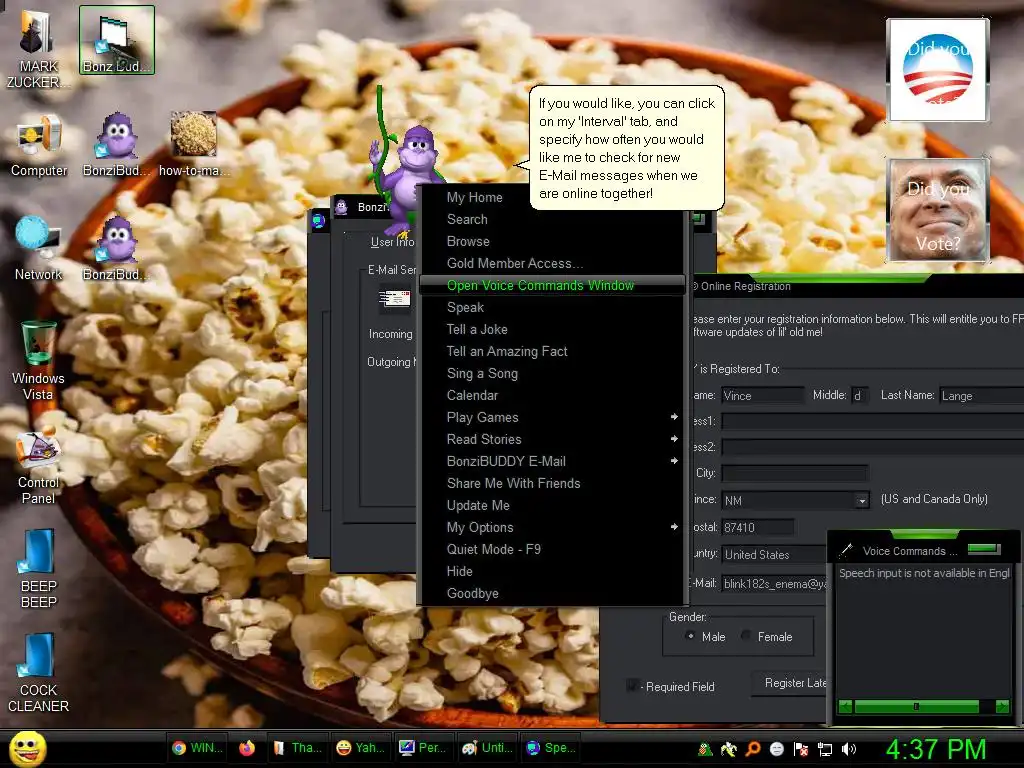Image resolution: width=1024 pixels, height=768 pixels.
Task: Choose Sing a Song
Action: point(551,374)
